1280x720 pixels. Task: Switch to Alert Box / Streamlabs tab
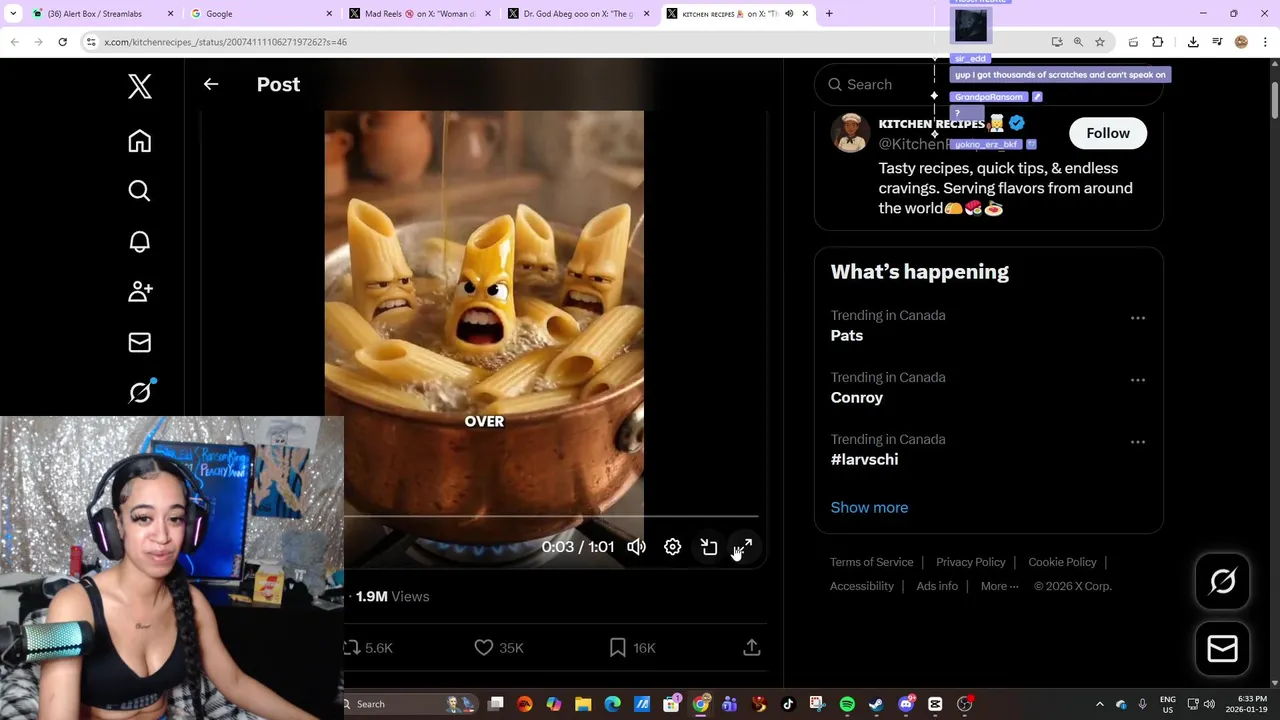click(103, 14)
